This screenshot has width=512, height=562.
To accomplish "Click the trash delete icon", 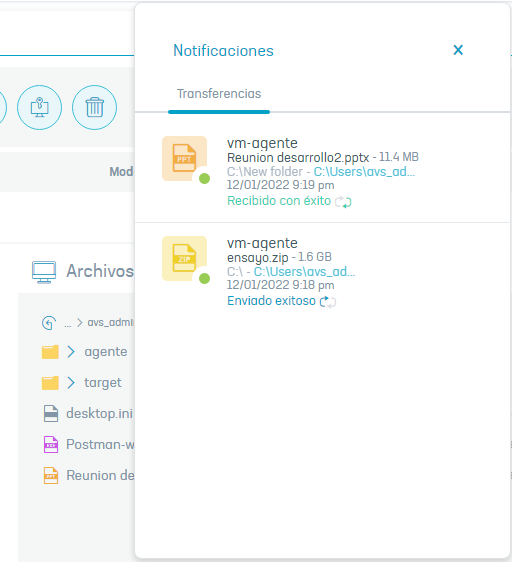I will click(94, 107).
